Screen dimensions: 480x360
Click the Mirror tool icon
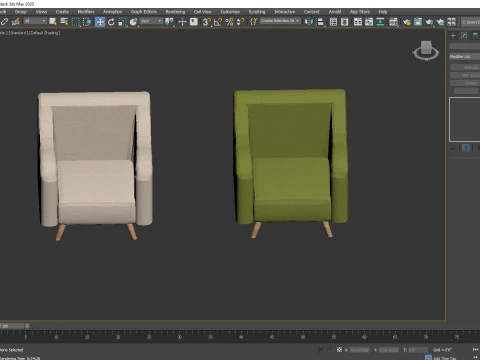tap(309, 22)
